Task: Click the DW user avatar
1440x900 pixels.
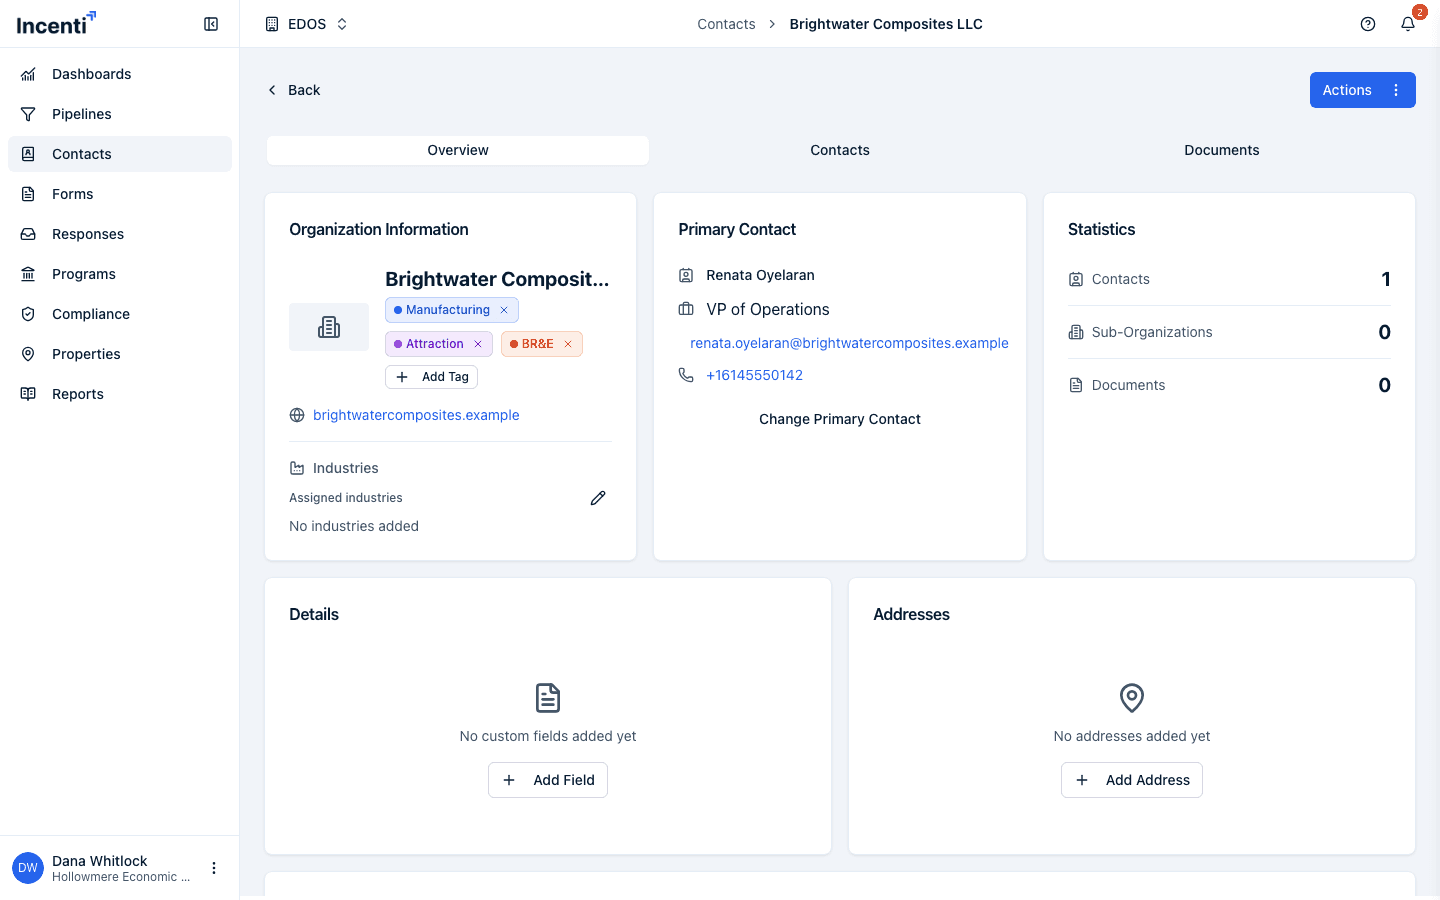Action: coord(28,868)
